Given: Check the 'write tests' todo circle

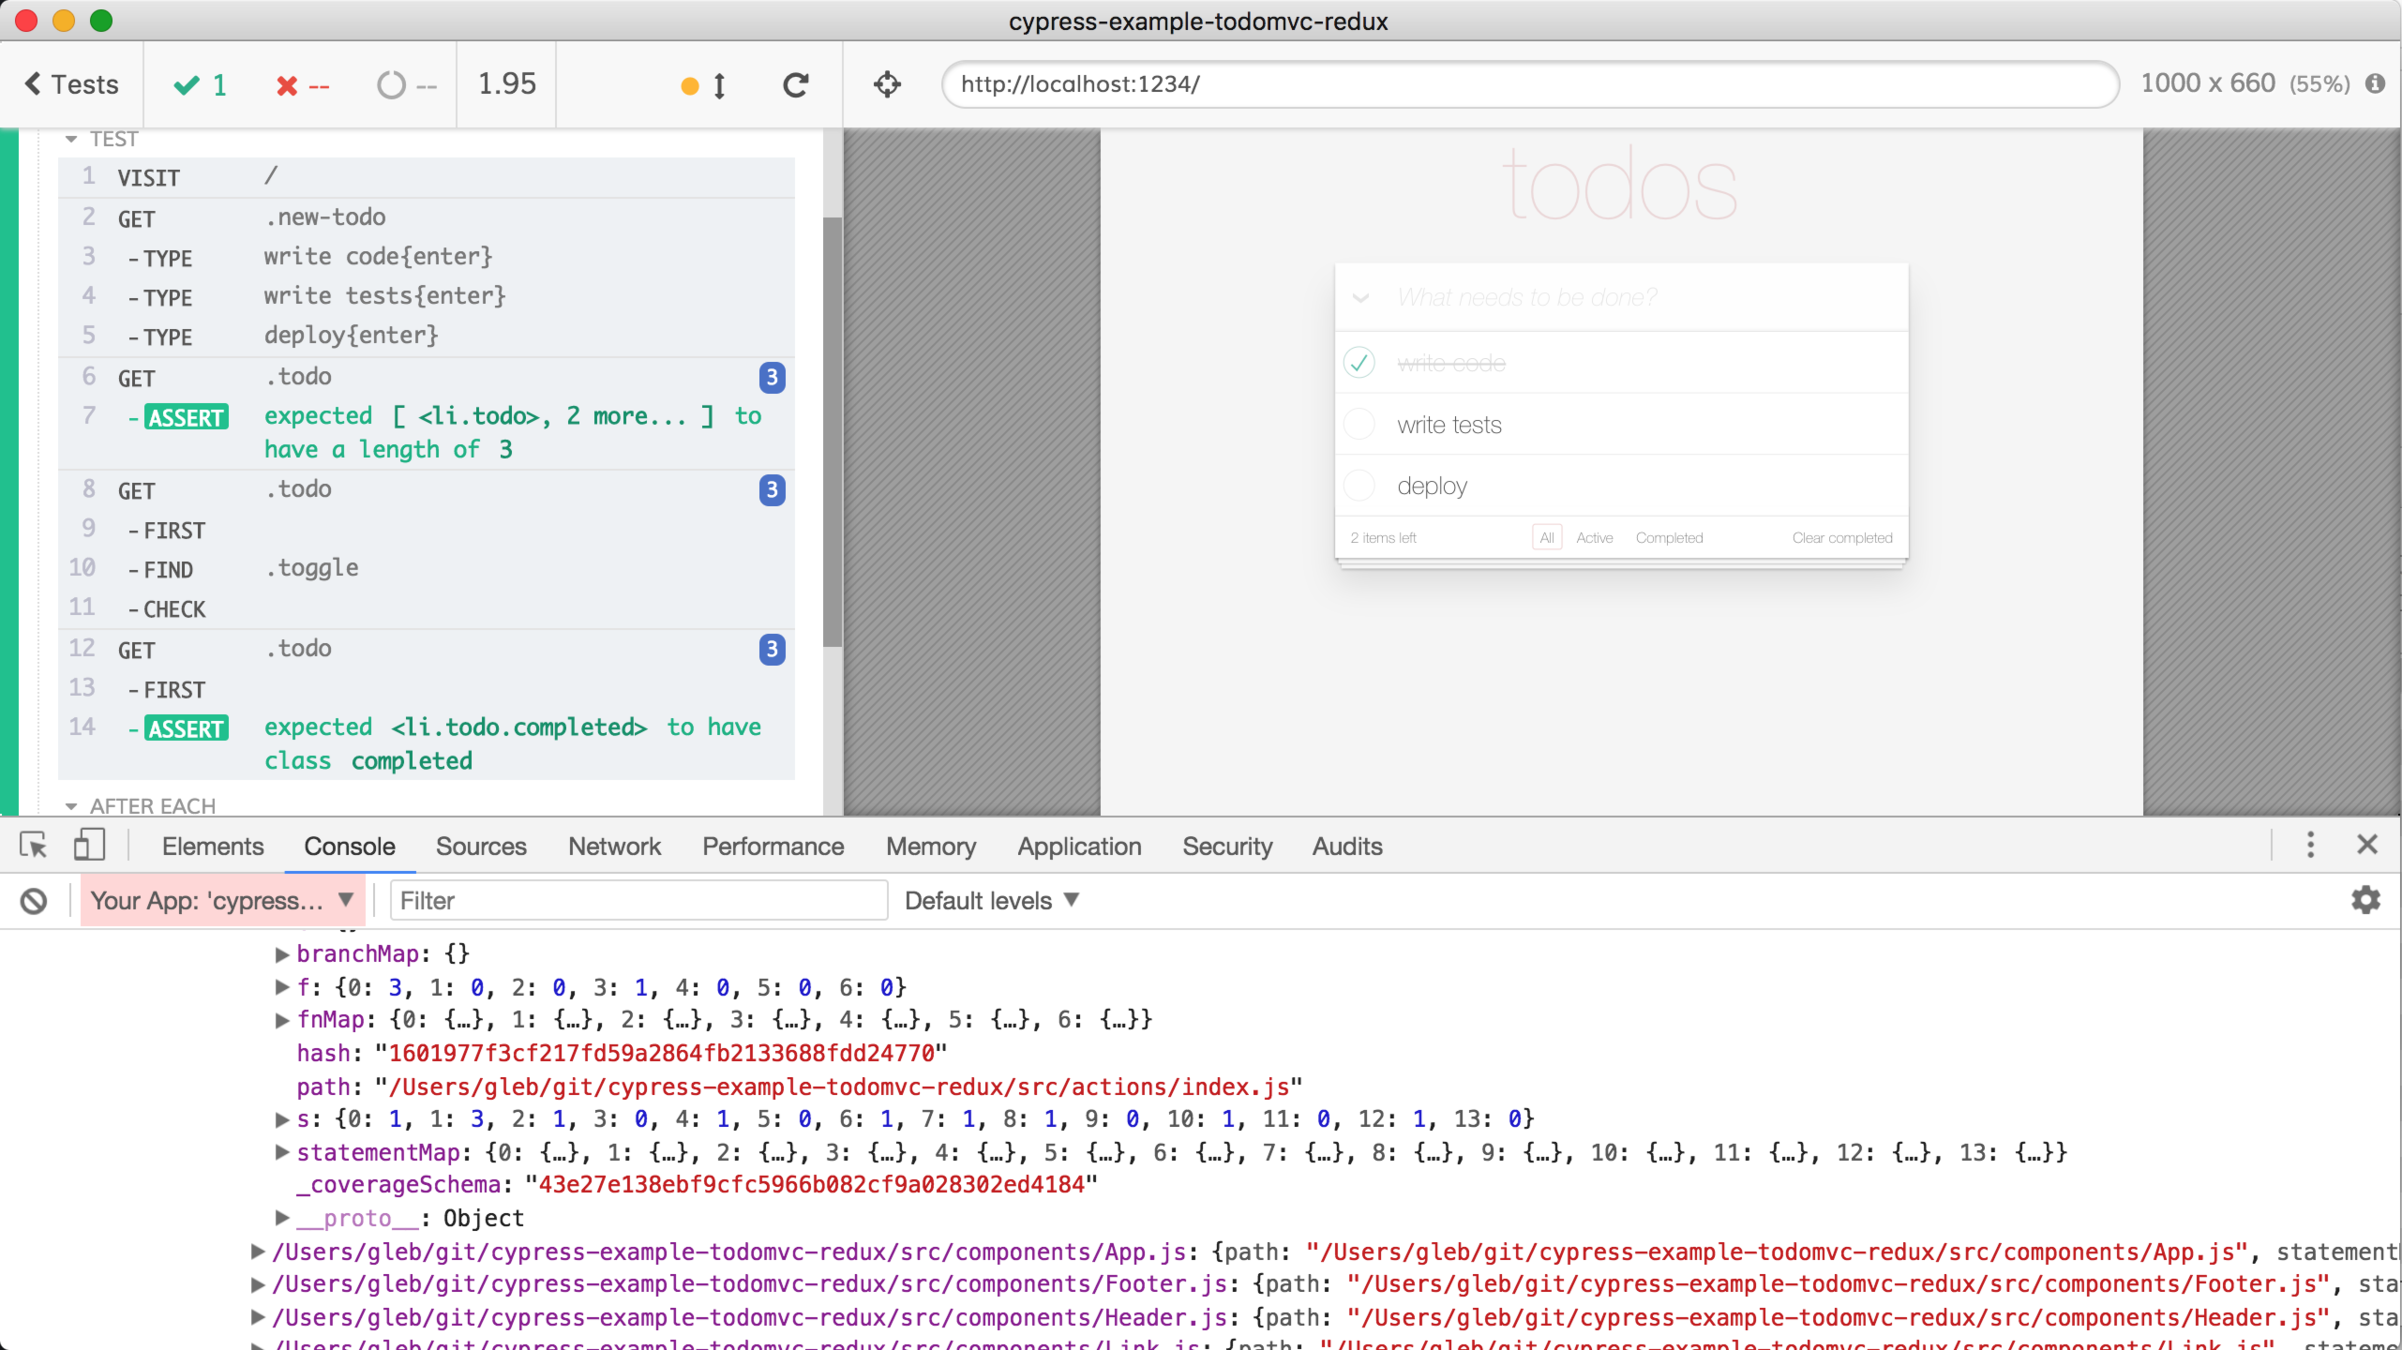Looking at the screenshot, I should [x=1359, y=425].
